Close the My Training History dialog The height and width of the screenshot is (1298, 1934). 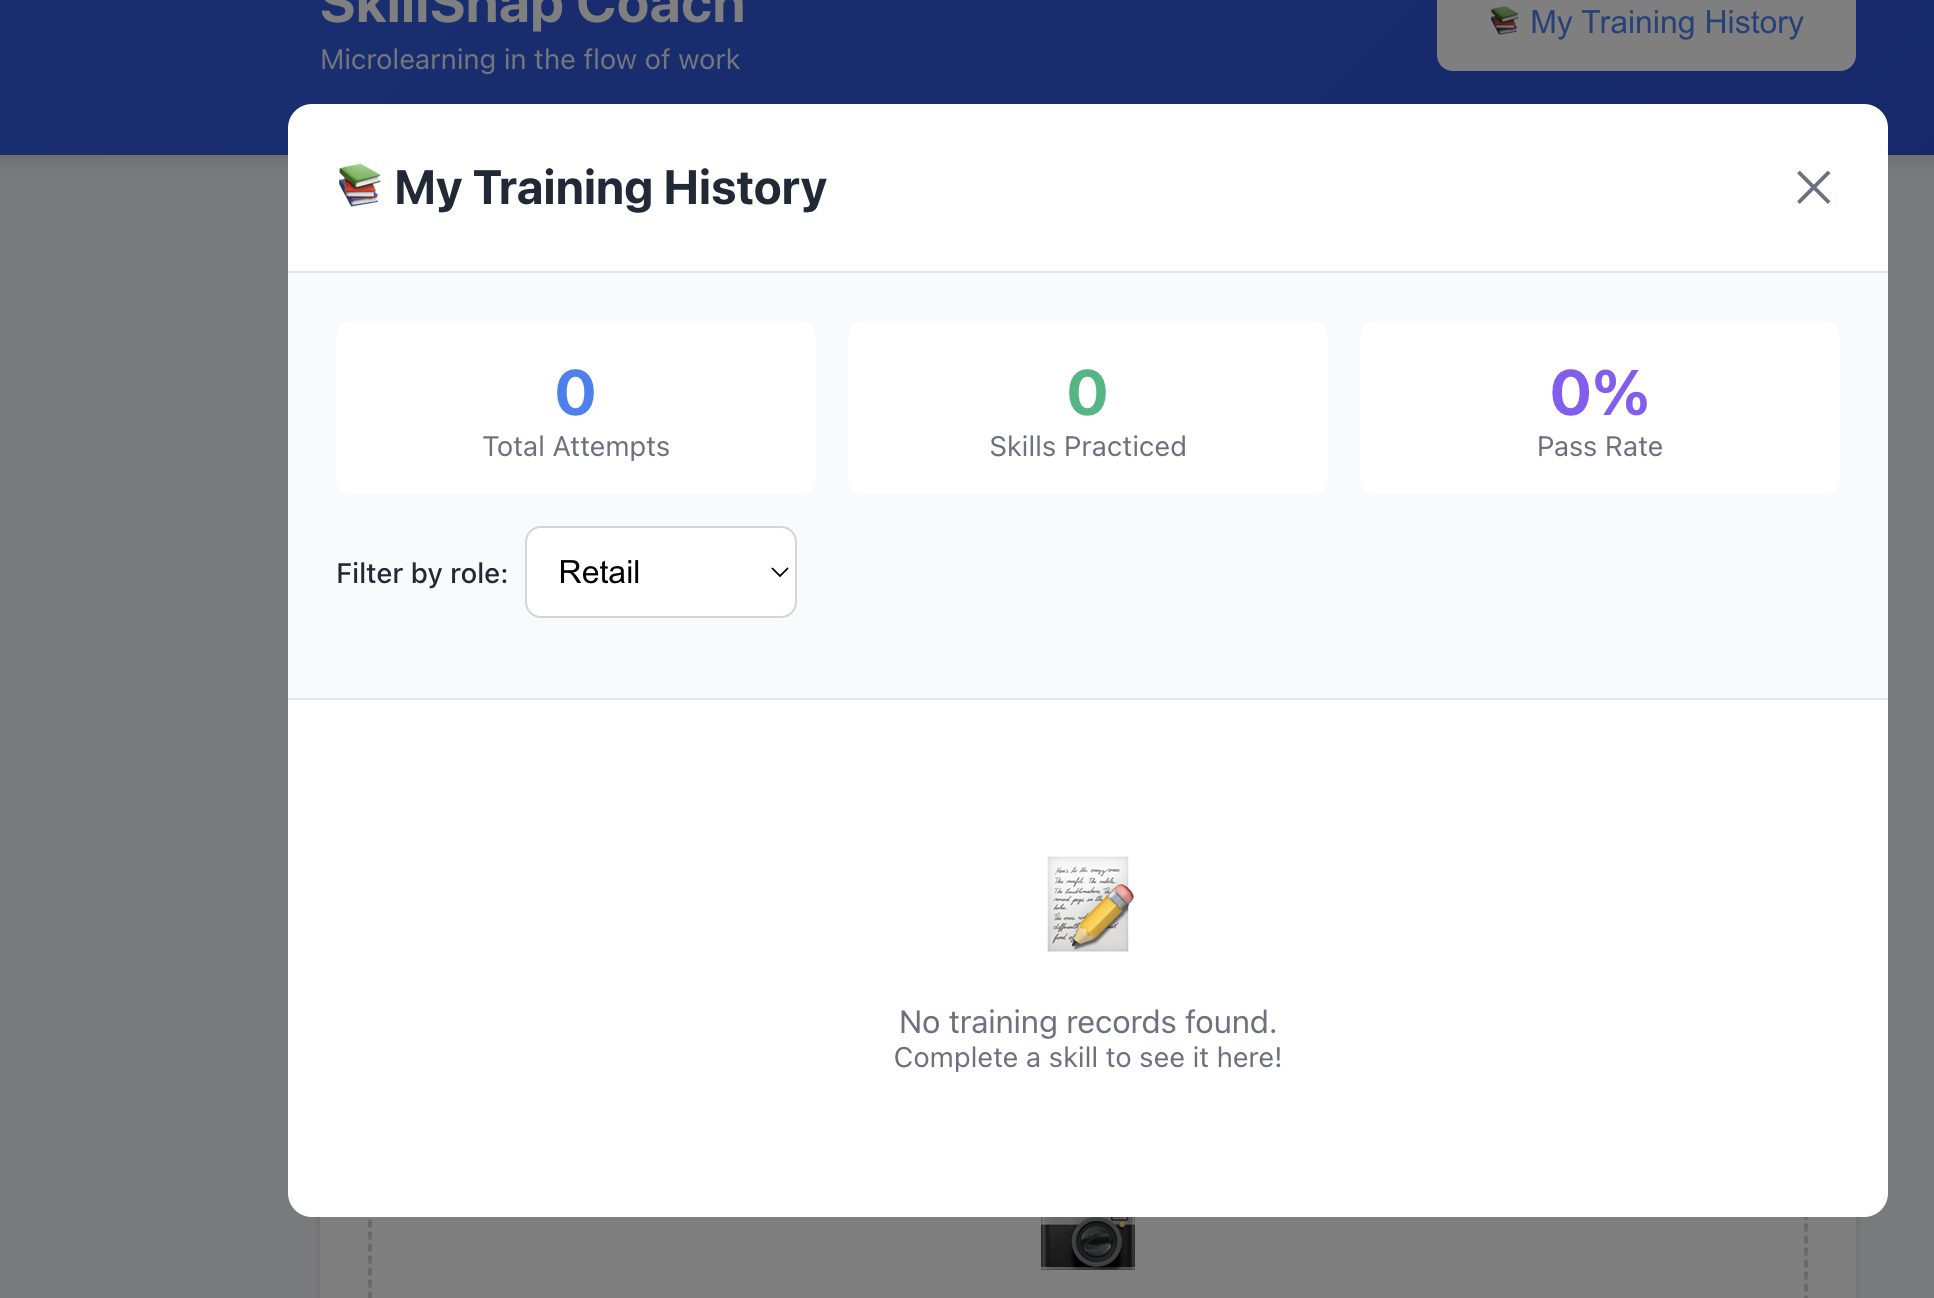[x=1812, y=187]
